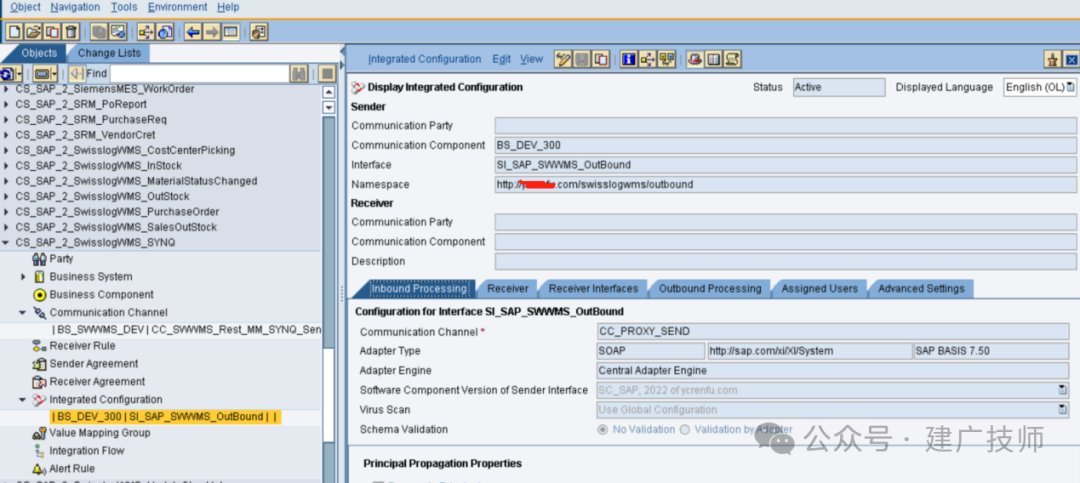Expand the Business System node
1080x483 pixels.
(x=23, y=277)
